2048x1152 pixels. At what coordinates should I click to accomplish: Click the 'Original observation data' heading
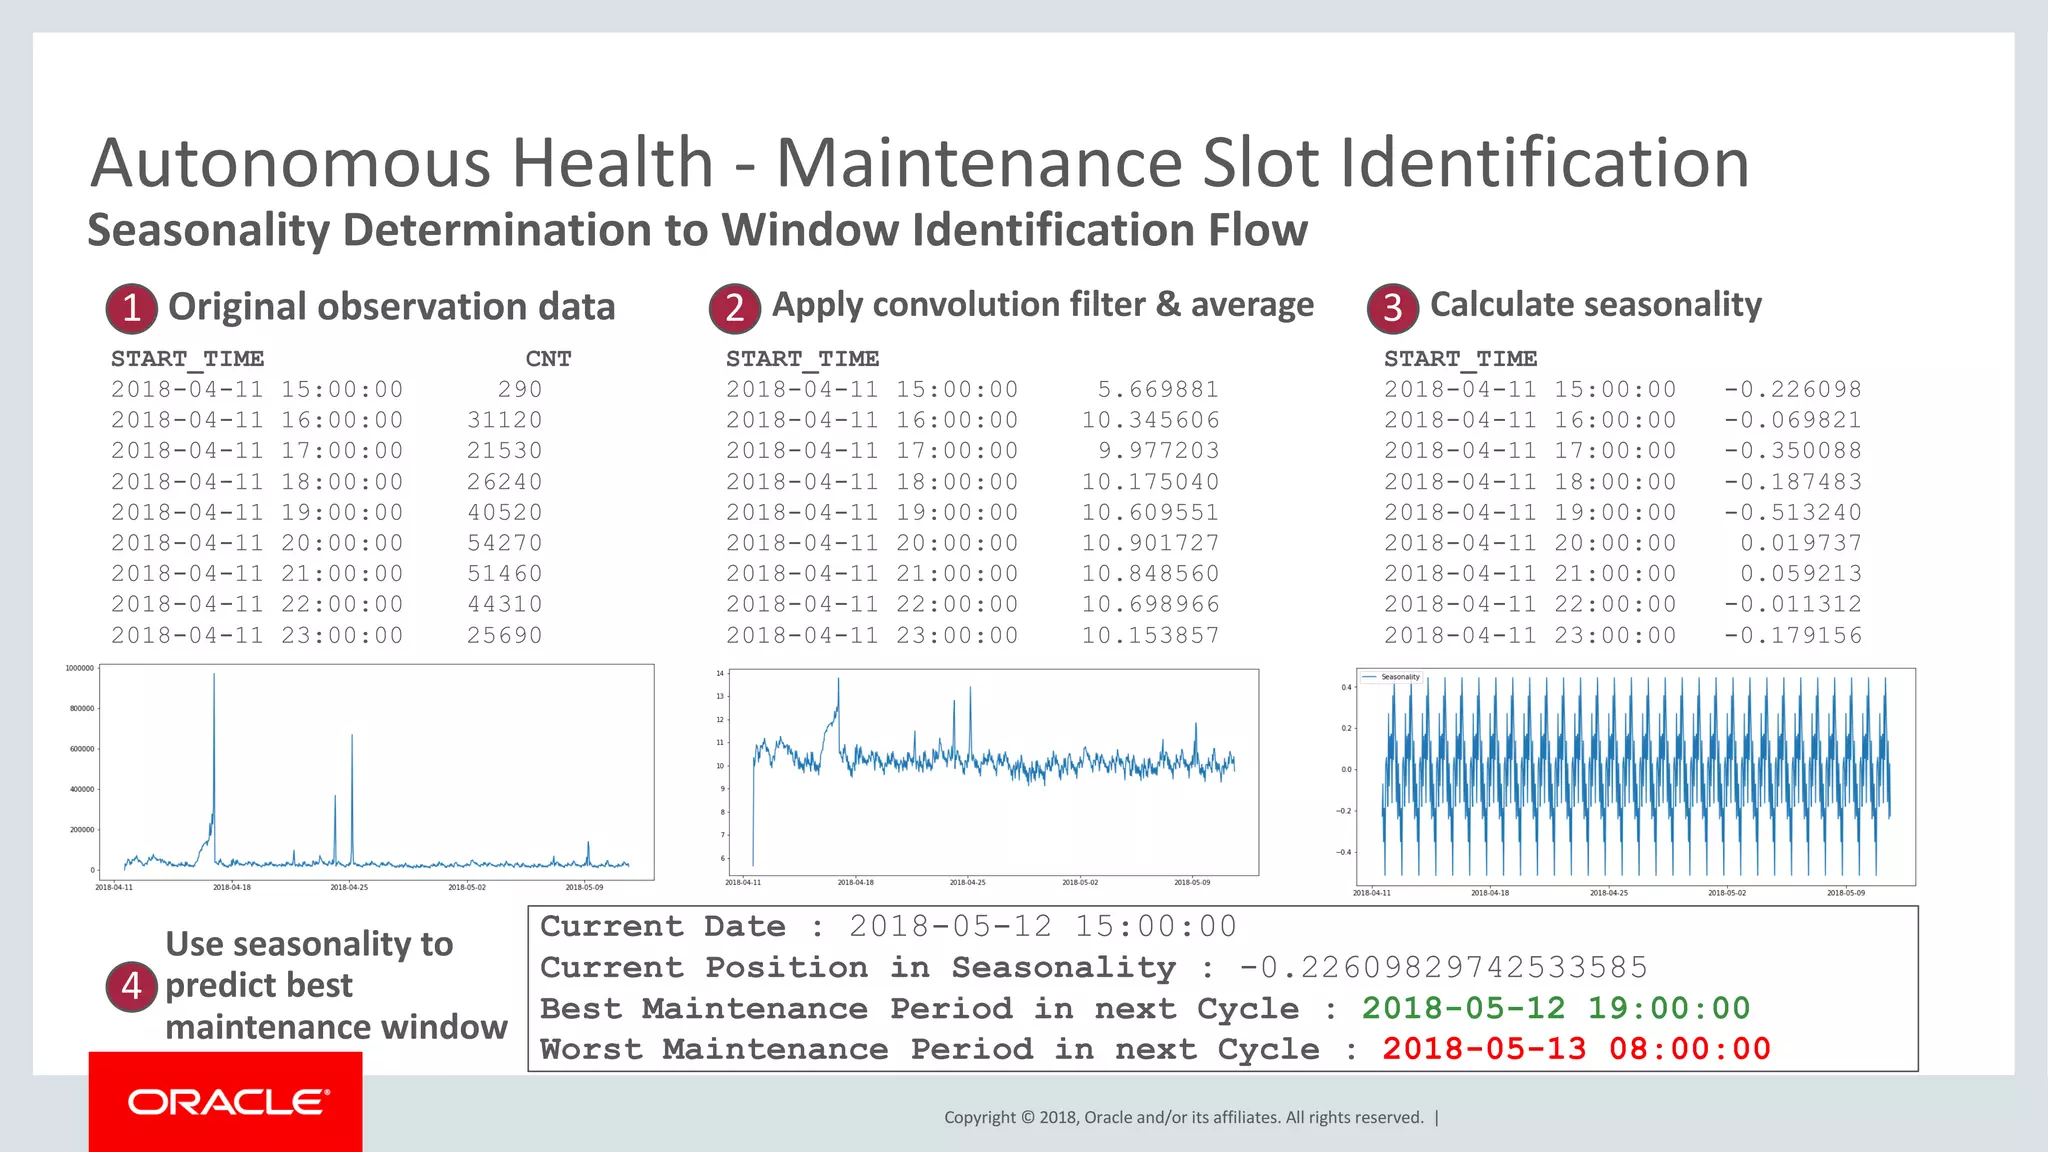[391, 307]
